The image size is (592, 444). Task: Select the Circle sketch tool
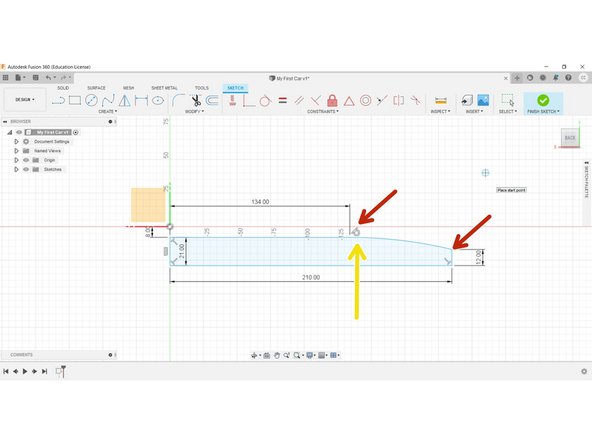pyautogui.click(x=91, y=100)
